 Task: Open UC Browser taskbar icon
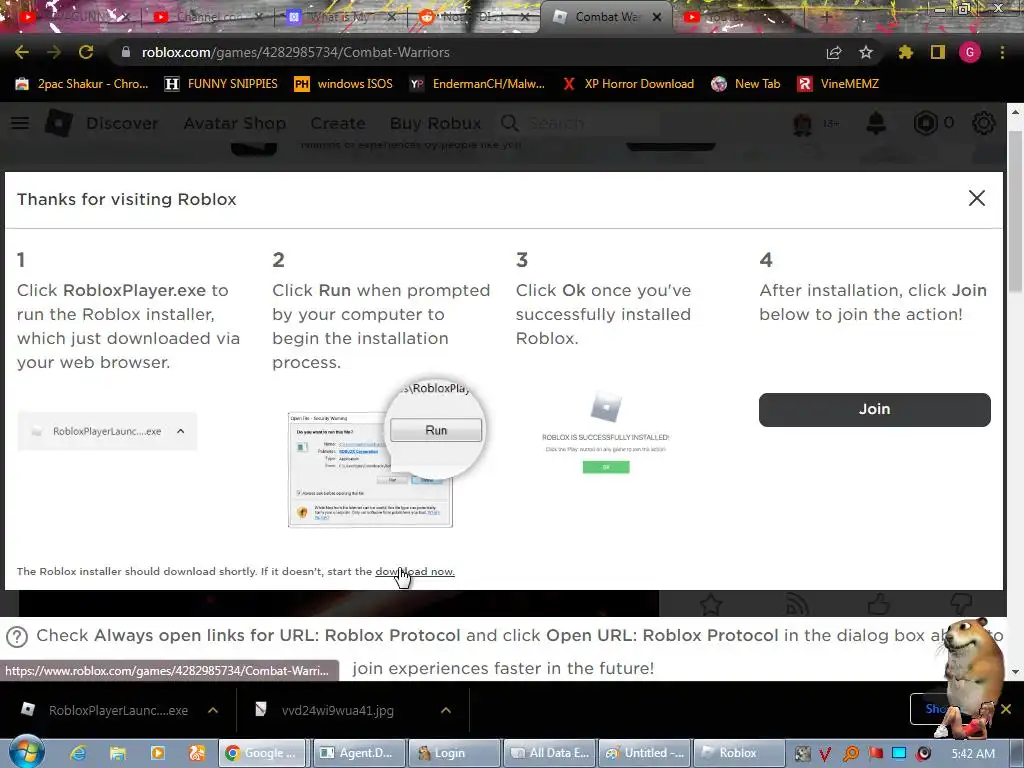pyautogui.click(x=197, y=753)
